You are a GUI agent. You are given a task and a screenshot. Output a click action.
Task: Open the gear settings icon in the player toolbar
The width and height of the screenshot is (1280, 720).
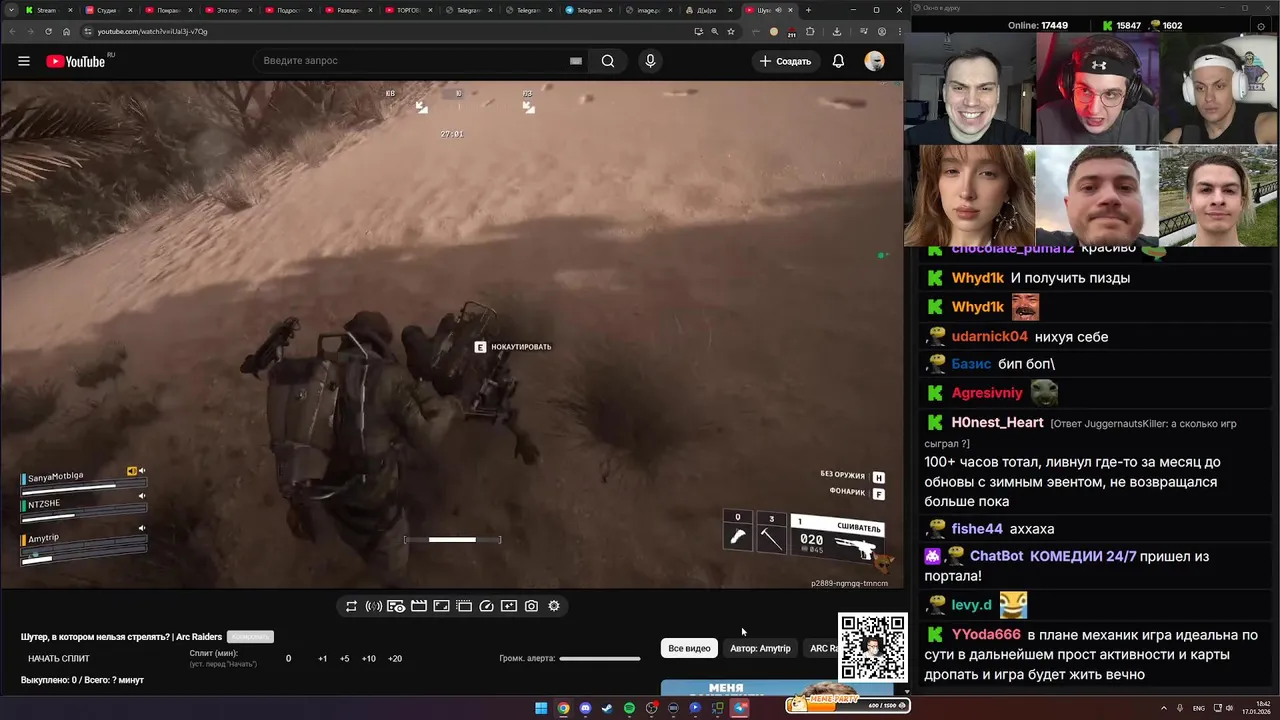tap(554, 606)
